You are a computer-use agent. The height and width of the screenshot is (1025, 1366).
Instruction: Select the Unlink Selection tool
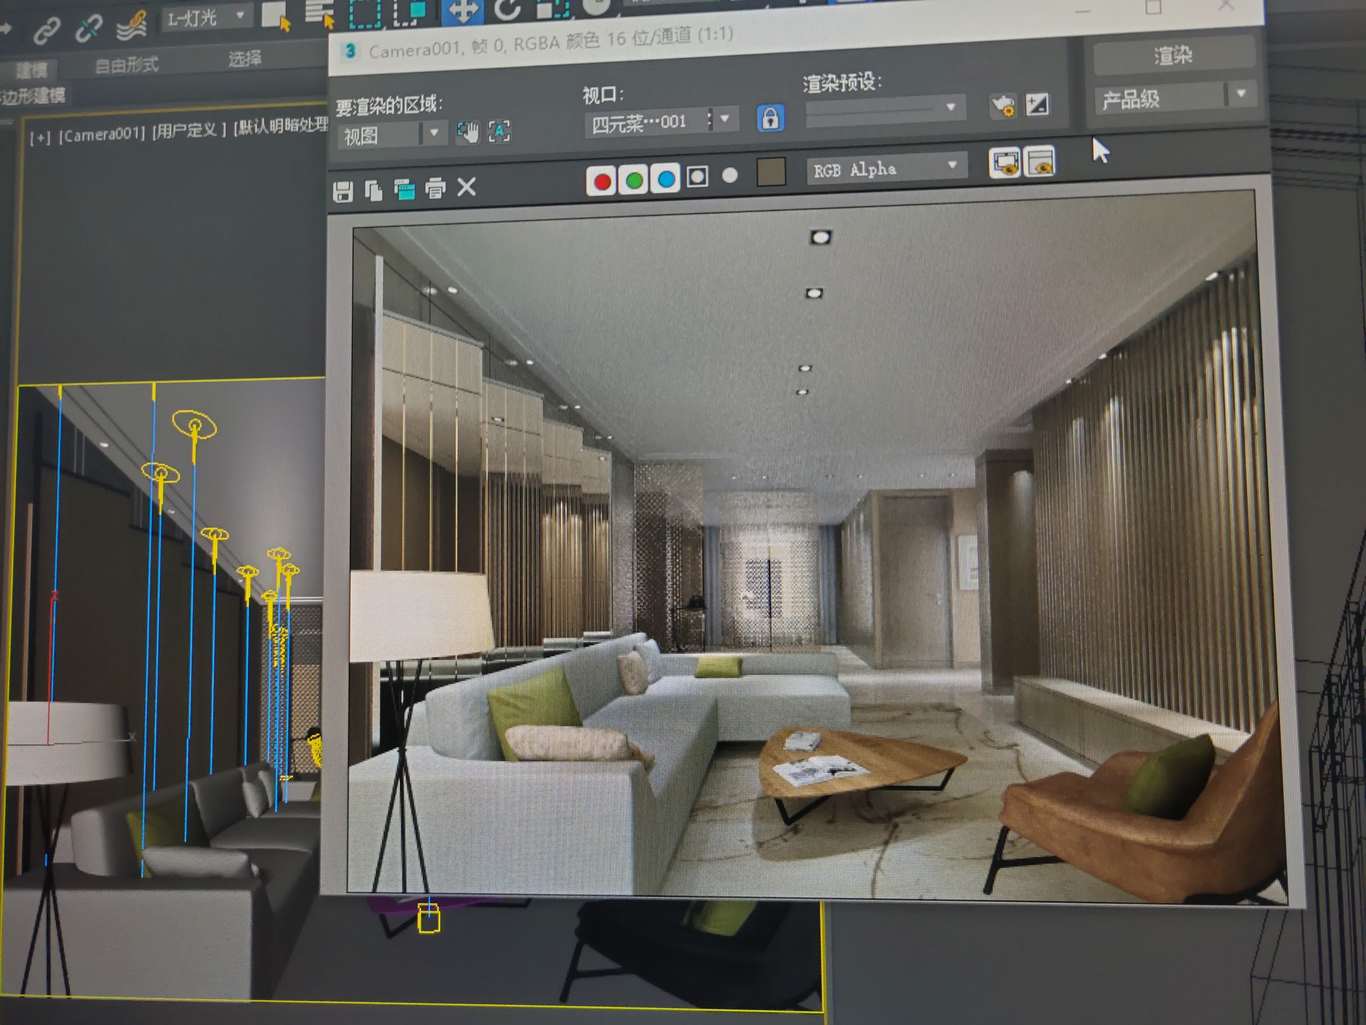[88, 28]
